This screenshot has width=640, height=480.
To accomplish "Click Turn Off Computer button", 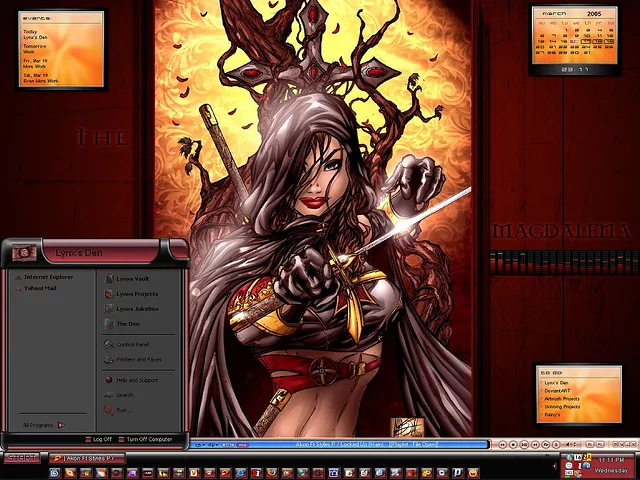I will (x=145, y=440).
